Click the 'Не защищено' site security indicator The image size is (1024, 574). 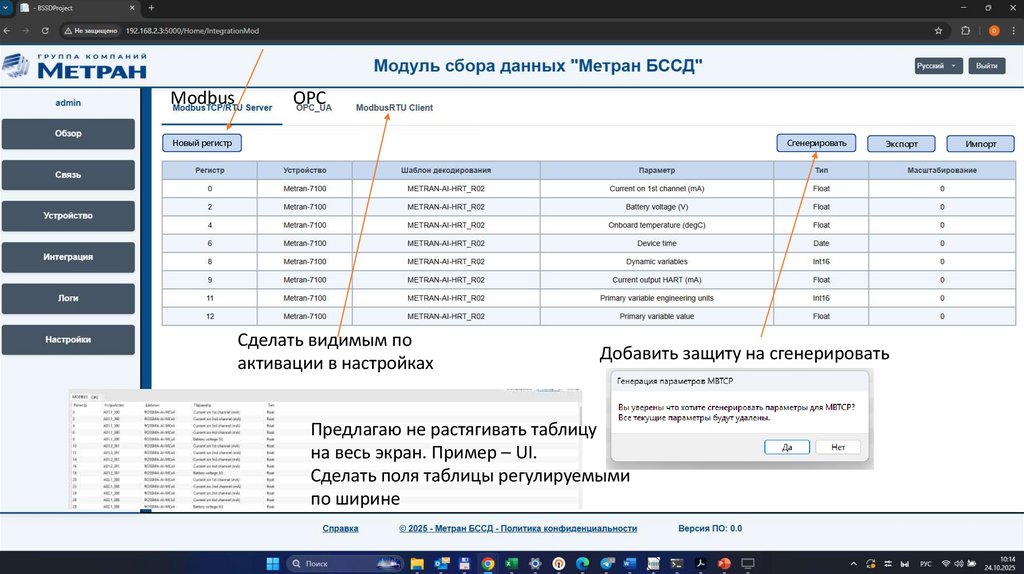pos(90,31)
